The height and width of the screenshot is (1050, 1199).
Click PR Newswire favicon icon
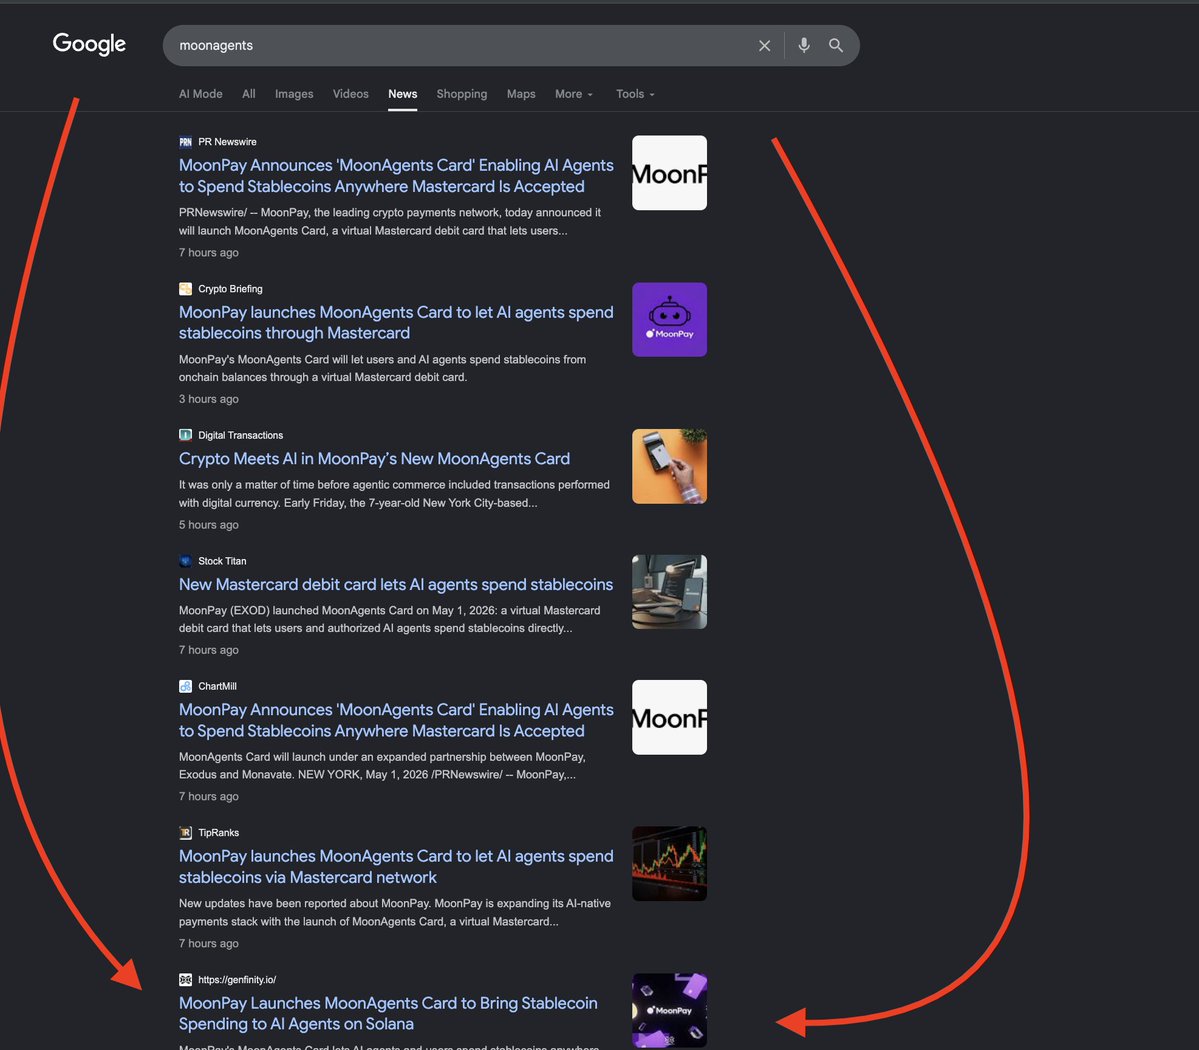coord(185,142)
